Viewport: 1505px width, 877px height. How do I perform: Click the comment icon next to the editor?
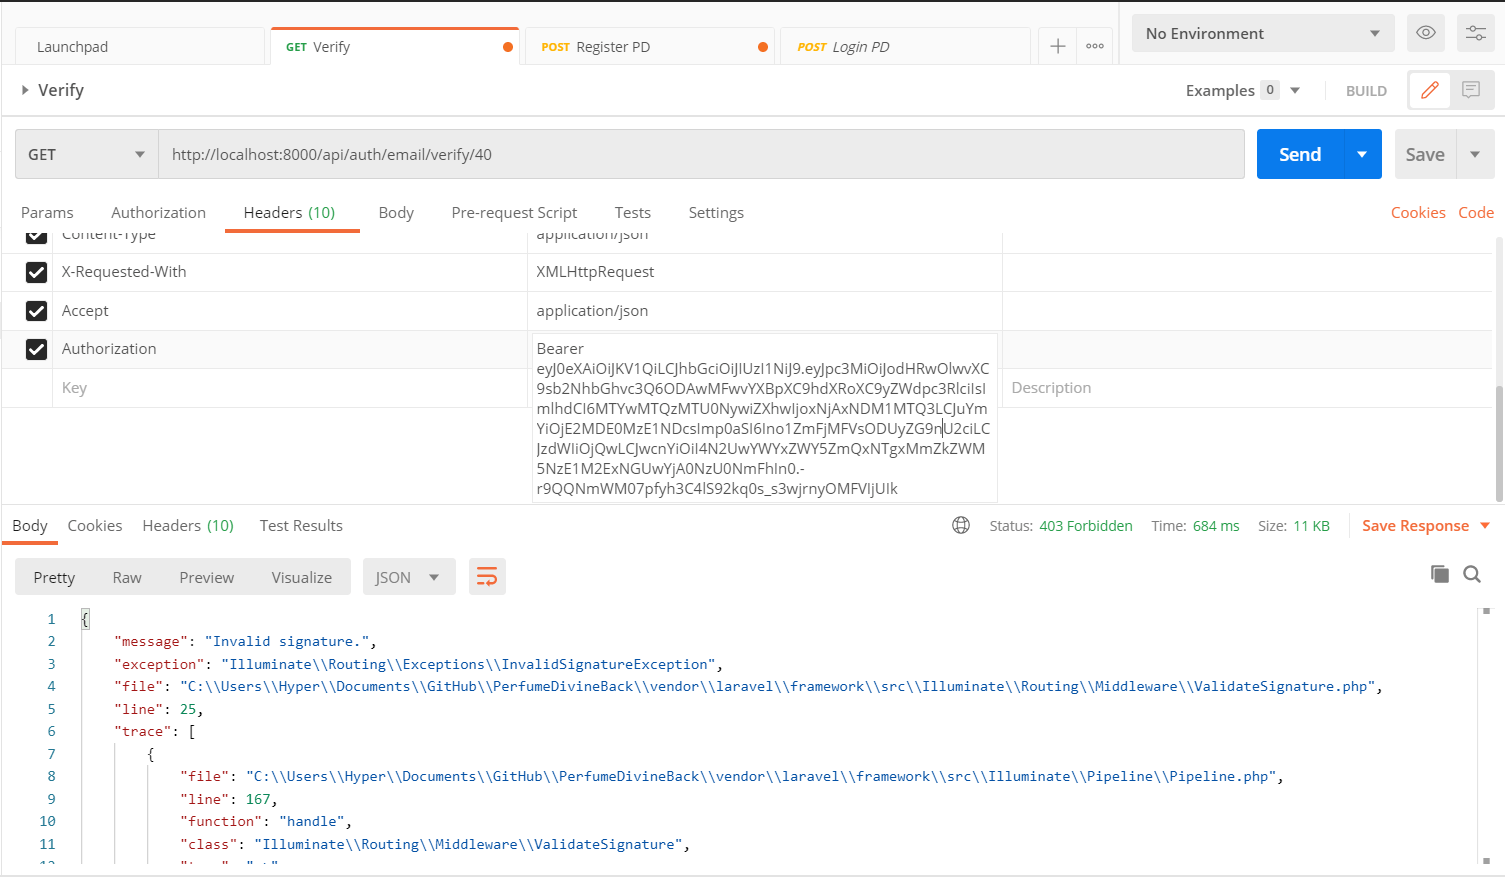point(1470,90)
